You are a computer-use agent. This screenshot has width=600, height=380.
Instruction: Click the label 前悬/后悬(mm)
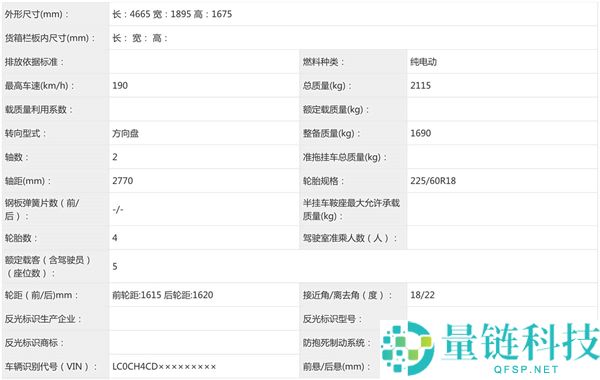[x=337, y=367]
